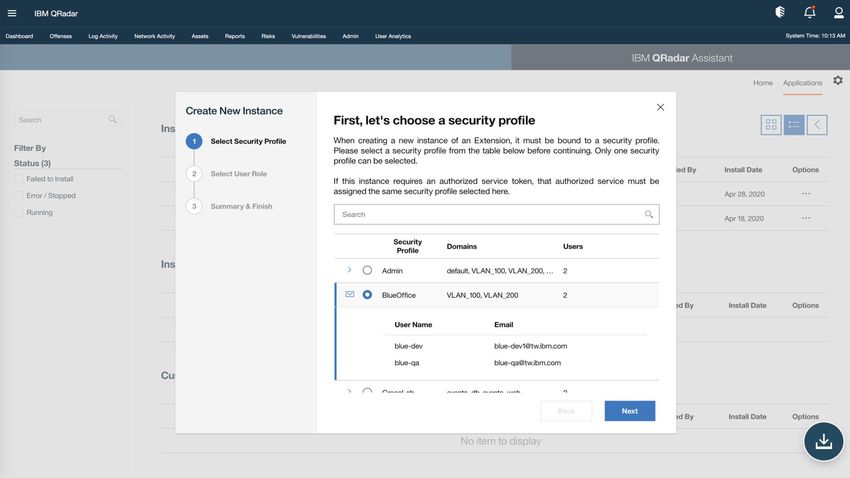Toggle Running filter checkbox

(19, 212)
